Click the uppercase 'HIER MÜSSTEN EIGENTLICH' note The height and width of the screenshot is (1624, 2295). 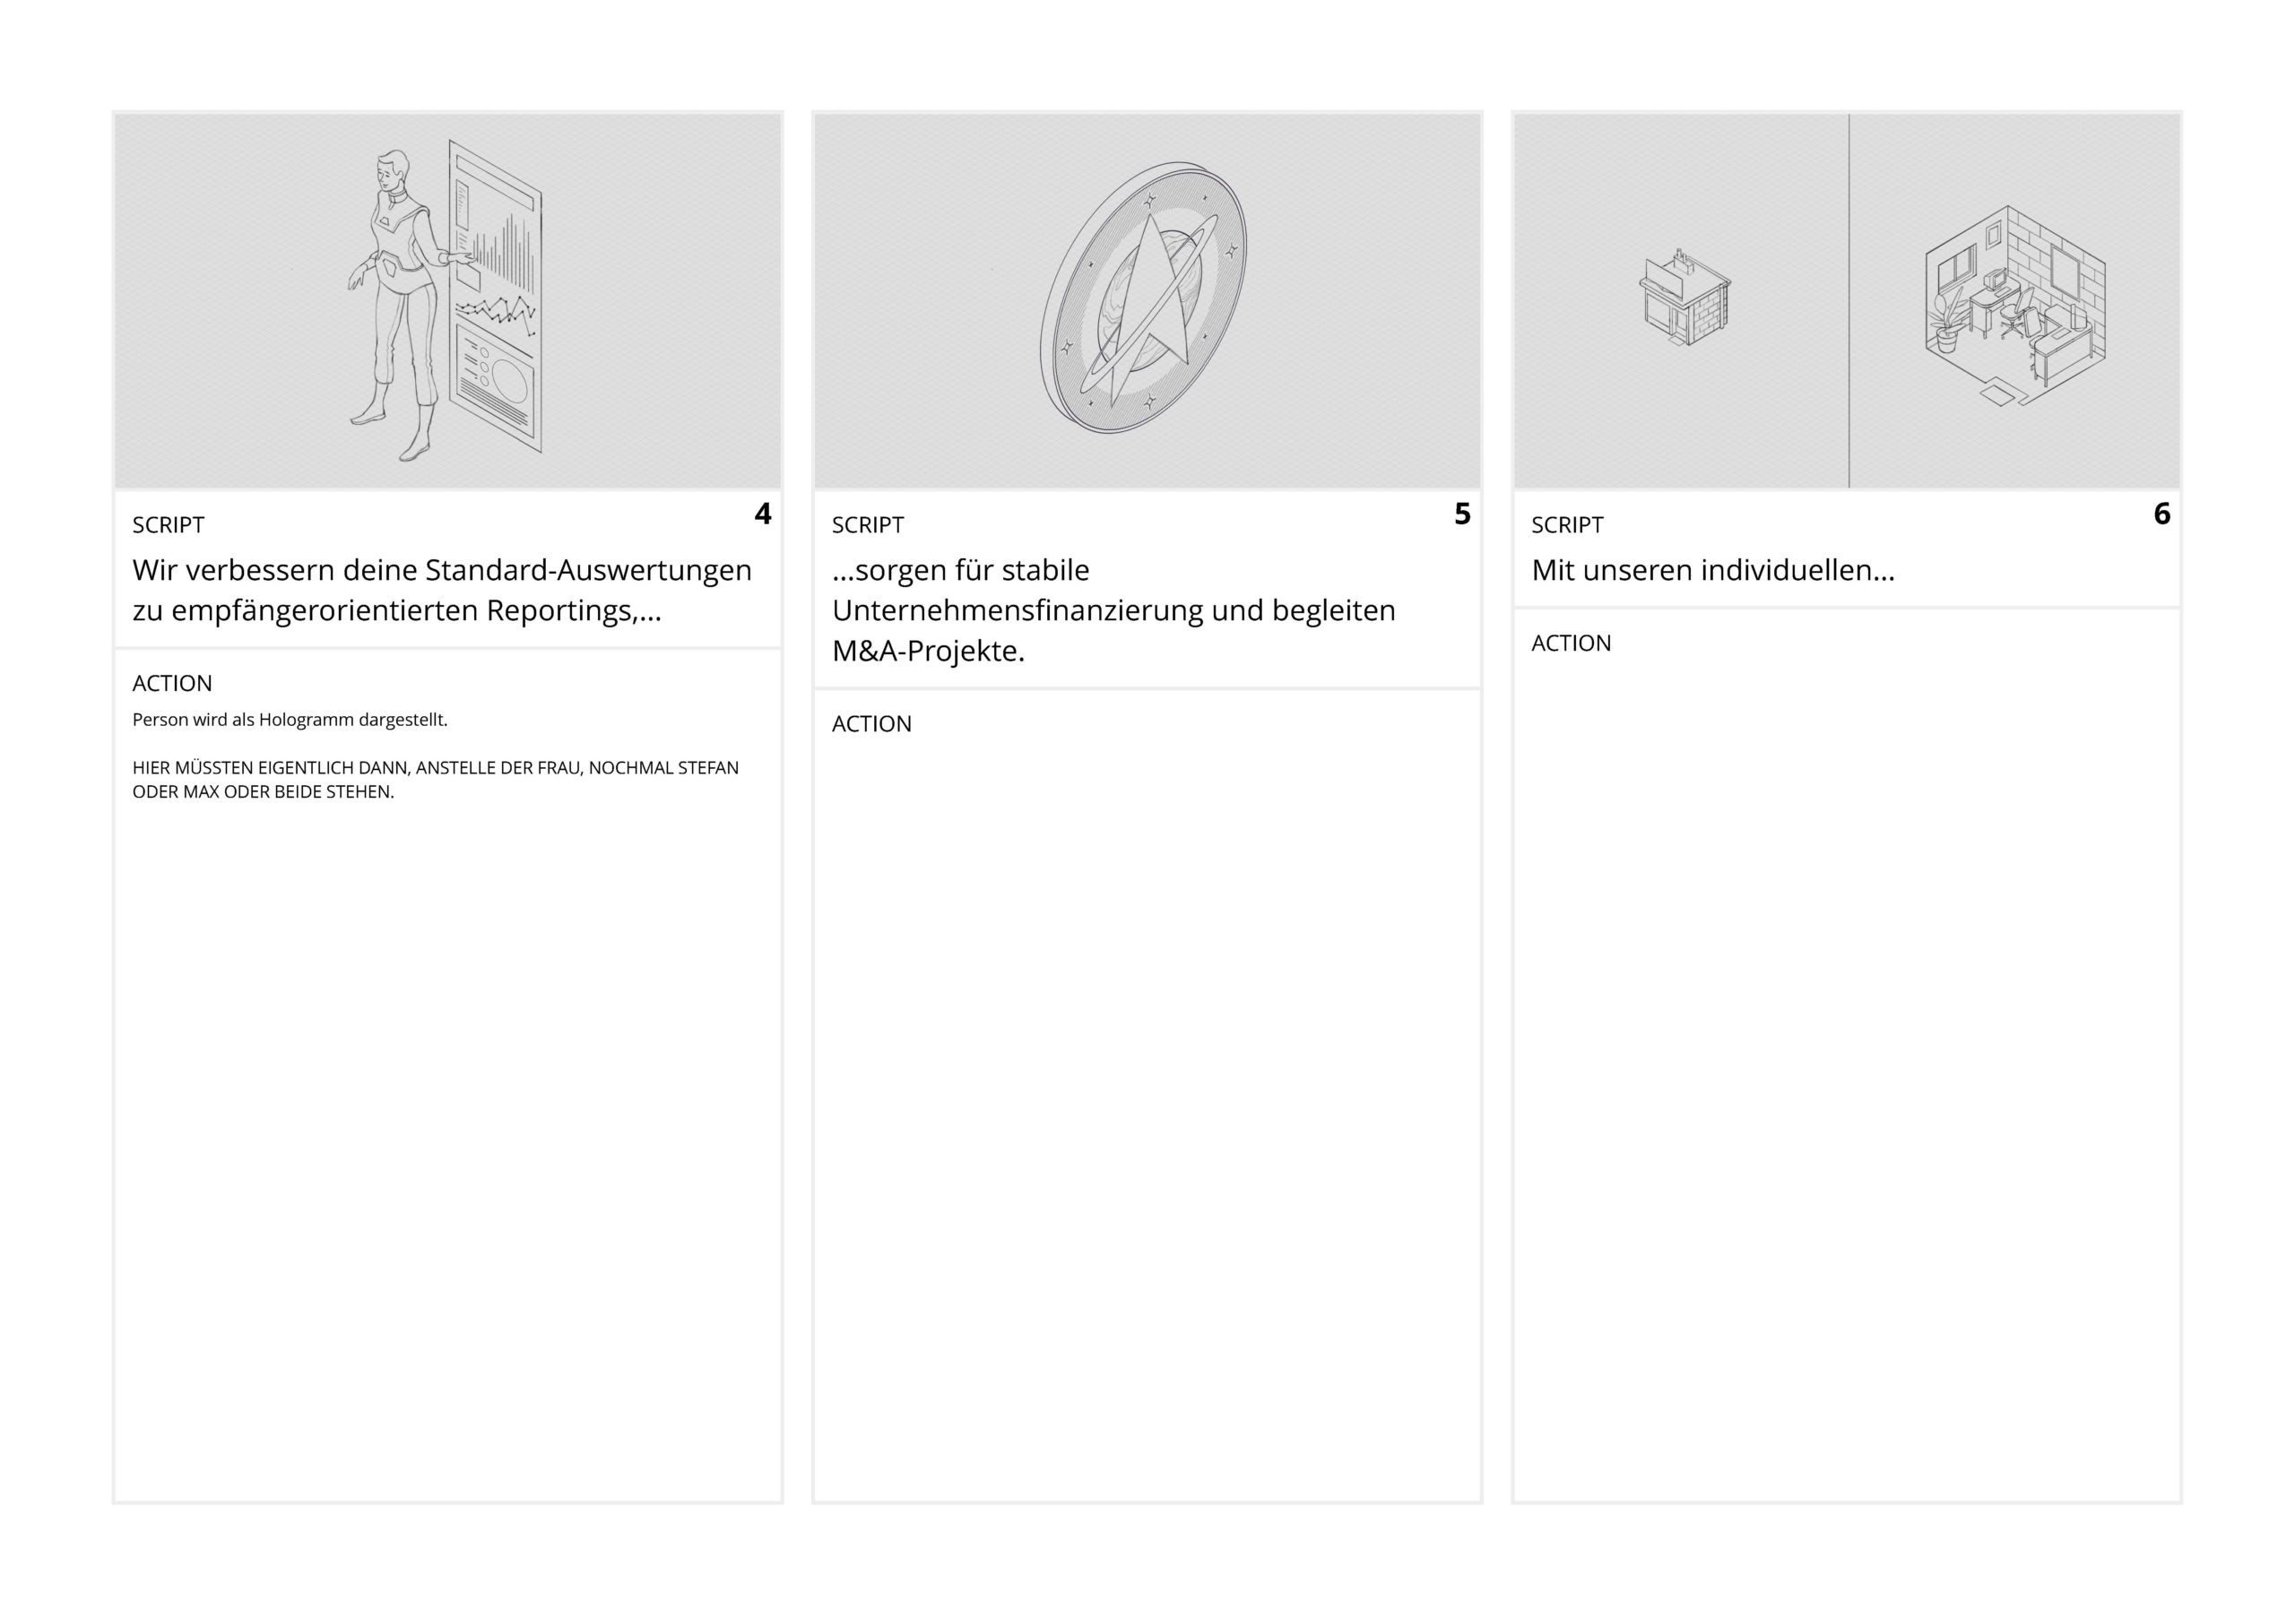435,780
